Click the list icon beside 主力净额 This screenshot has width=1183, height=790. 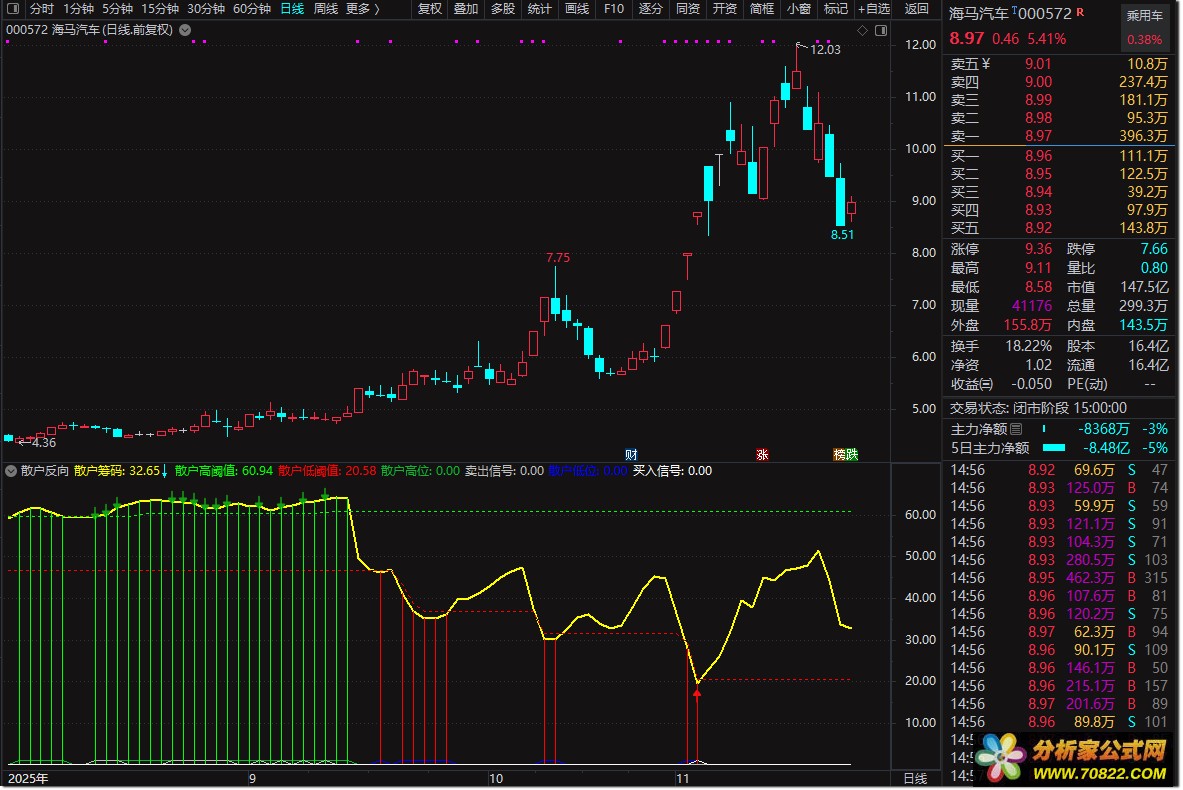1016,429
